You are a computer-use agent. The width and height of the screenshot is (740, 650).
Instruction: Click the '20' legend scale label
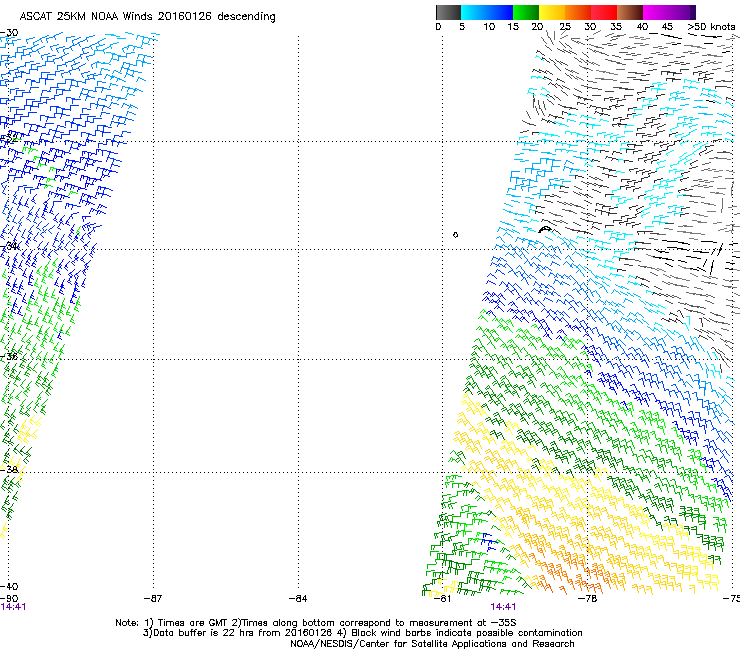click(537, 27)
